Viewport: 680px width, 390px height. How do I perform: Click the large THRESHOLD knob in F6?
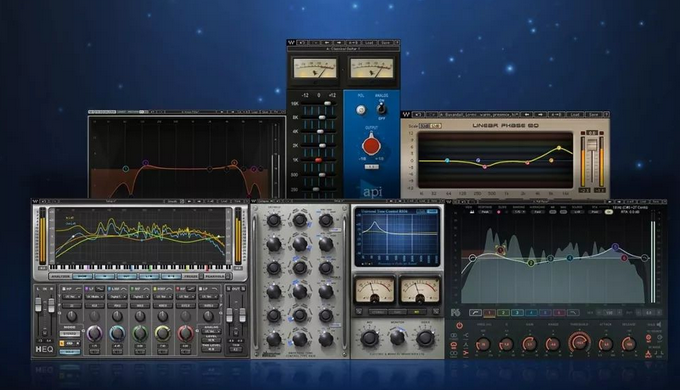(579, 343)
